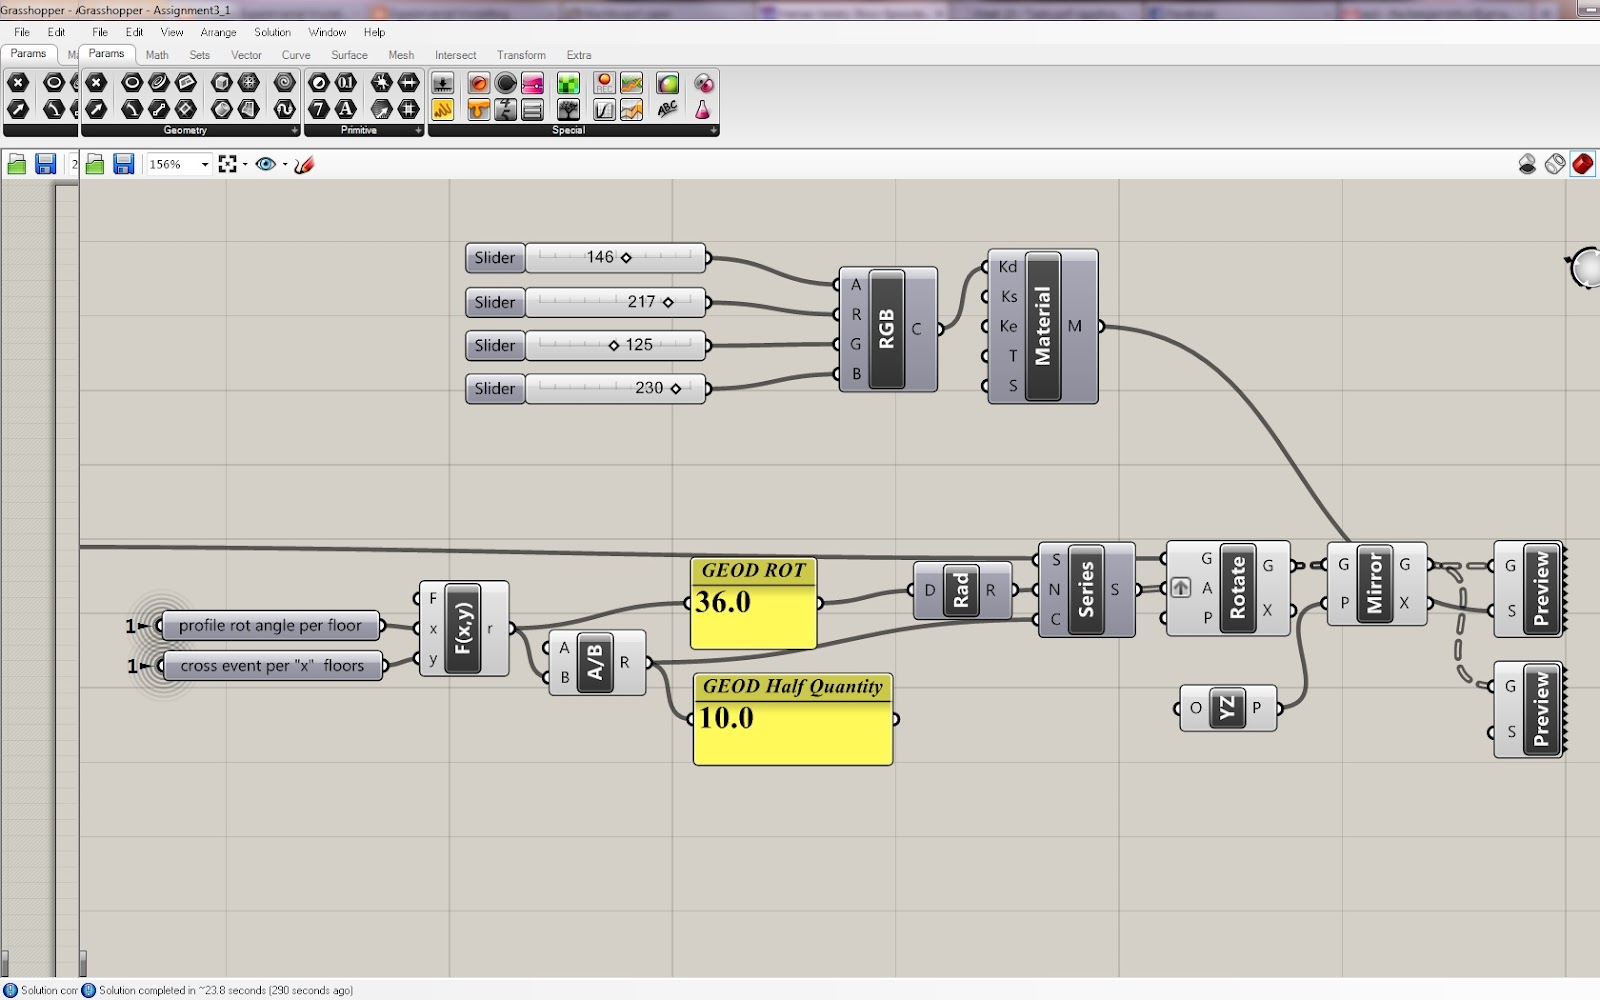The image size is (1600, 1000).
Task: Switch to the Math tab
Action: pyautogui.click(x=157, y=55)
